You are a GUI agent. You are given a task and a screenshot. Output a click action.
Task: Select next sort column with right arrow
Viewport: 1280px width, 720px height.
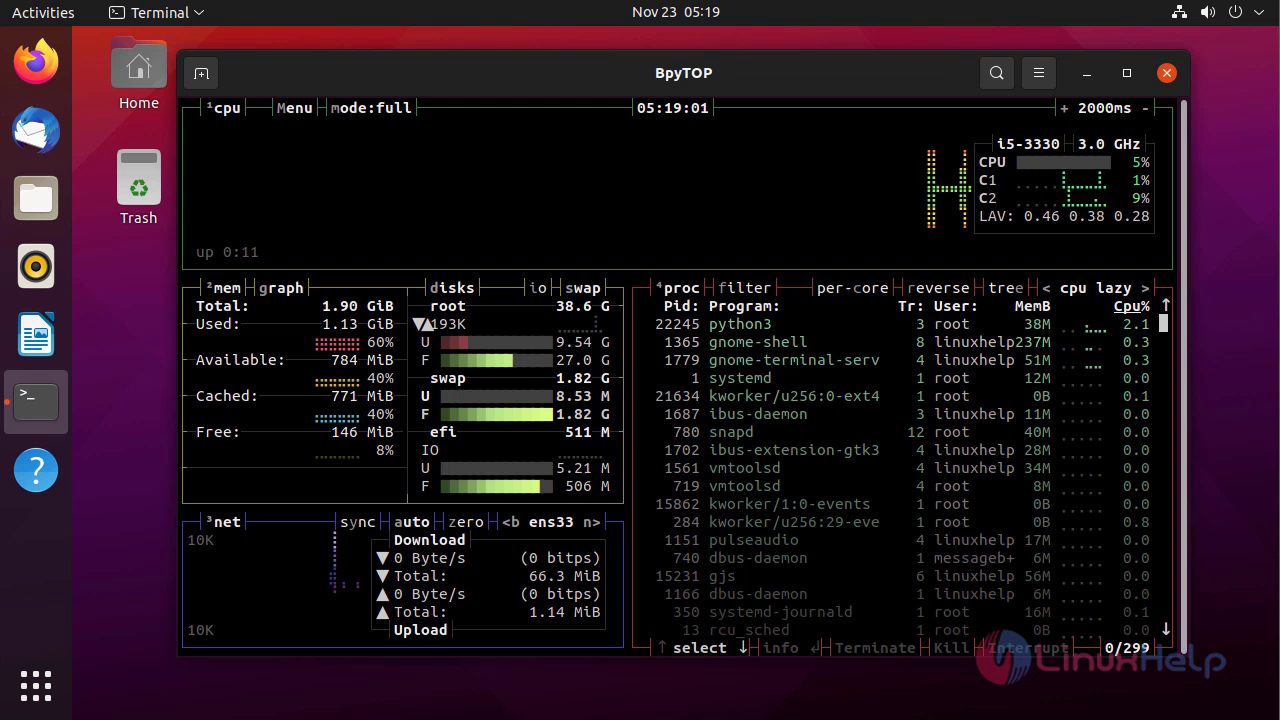pyautogui.click(x=1145, y=288)
